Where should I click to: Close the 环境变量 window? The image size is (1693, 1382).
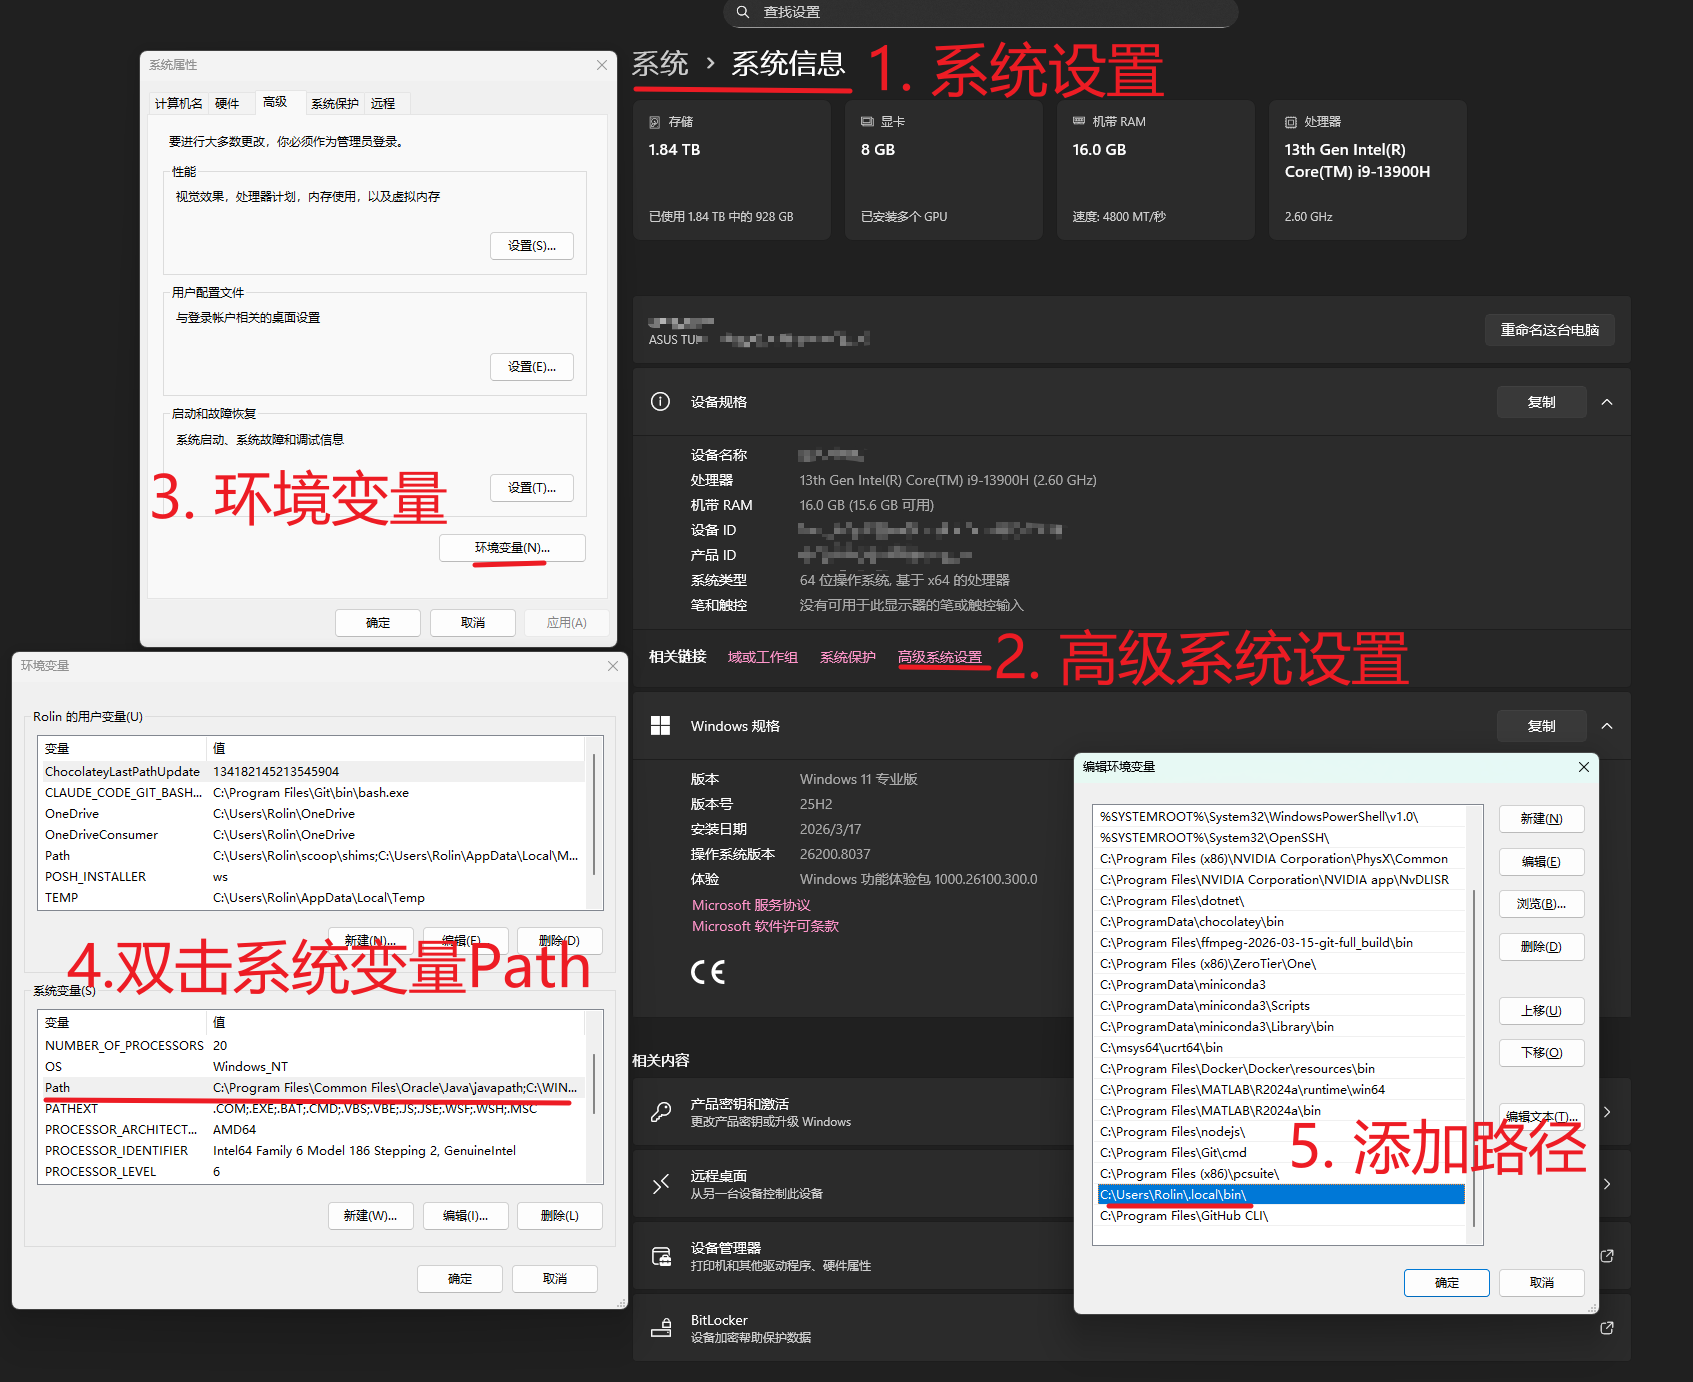613,666
